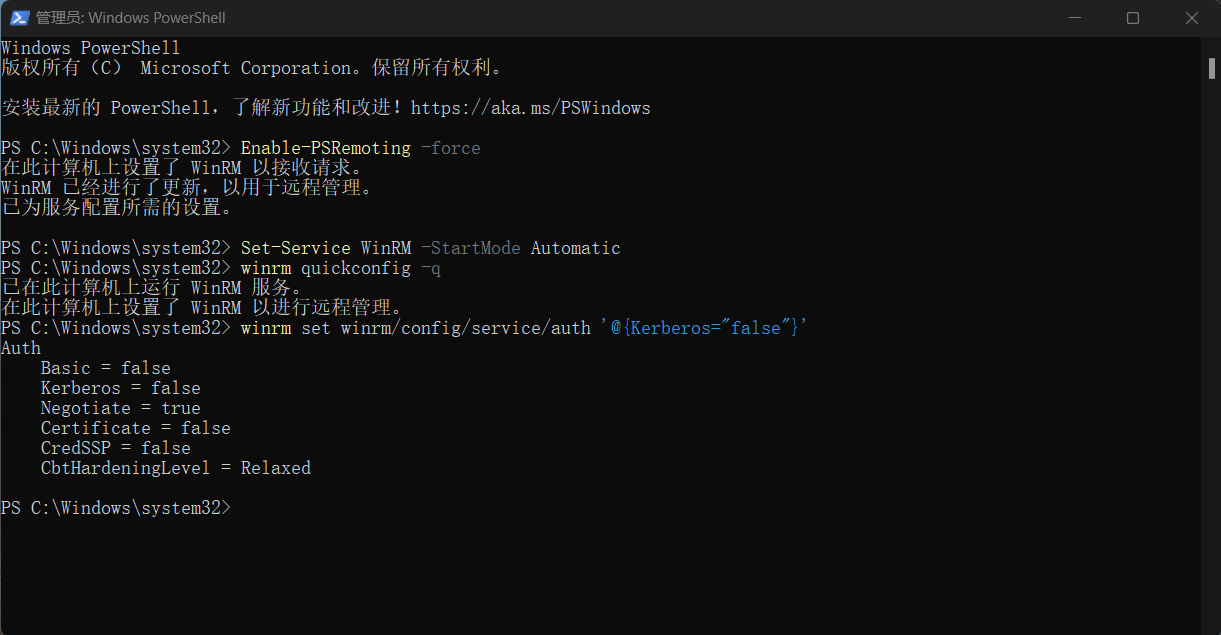1221x635 pixels.
Task: Click the vertical scrollbar thumb
Action: [x=1211, y=67]
